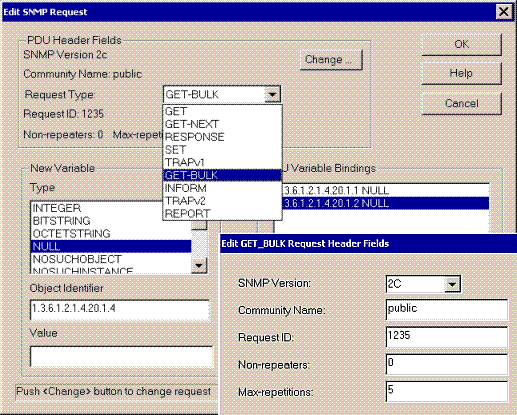Choose OCTETSTRING variable type
Image resolution: width=517 pixels, height=415 pixels.
111,233
